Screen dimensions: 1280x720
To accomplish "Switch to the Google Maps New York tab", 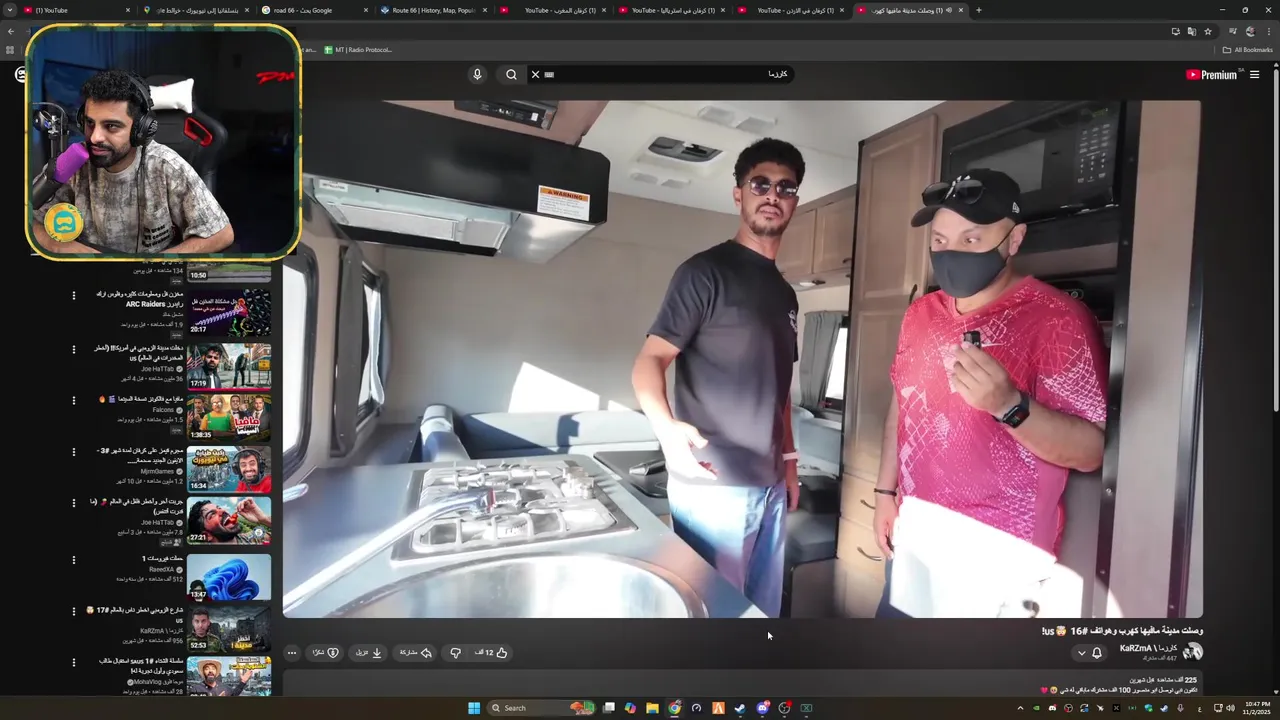I will pos(194,10).
